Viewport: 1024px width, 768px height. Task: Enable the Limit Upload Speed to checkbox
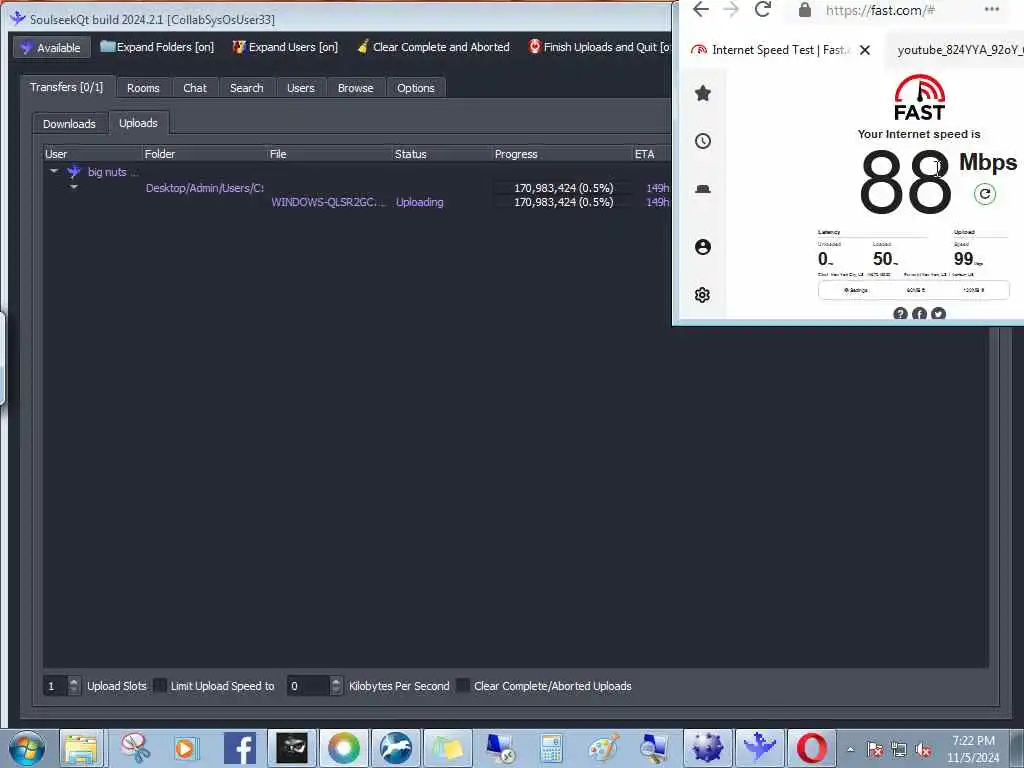(159, 686)
